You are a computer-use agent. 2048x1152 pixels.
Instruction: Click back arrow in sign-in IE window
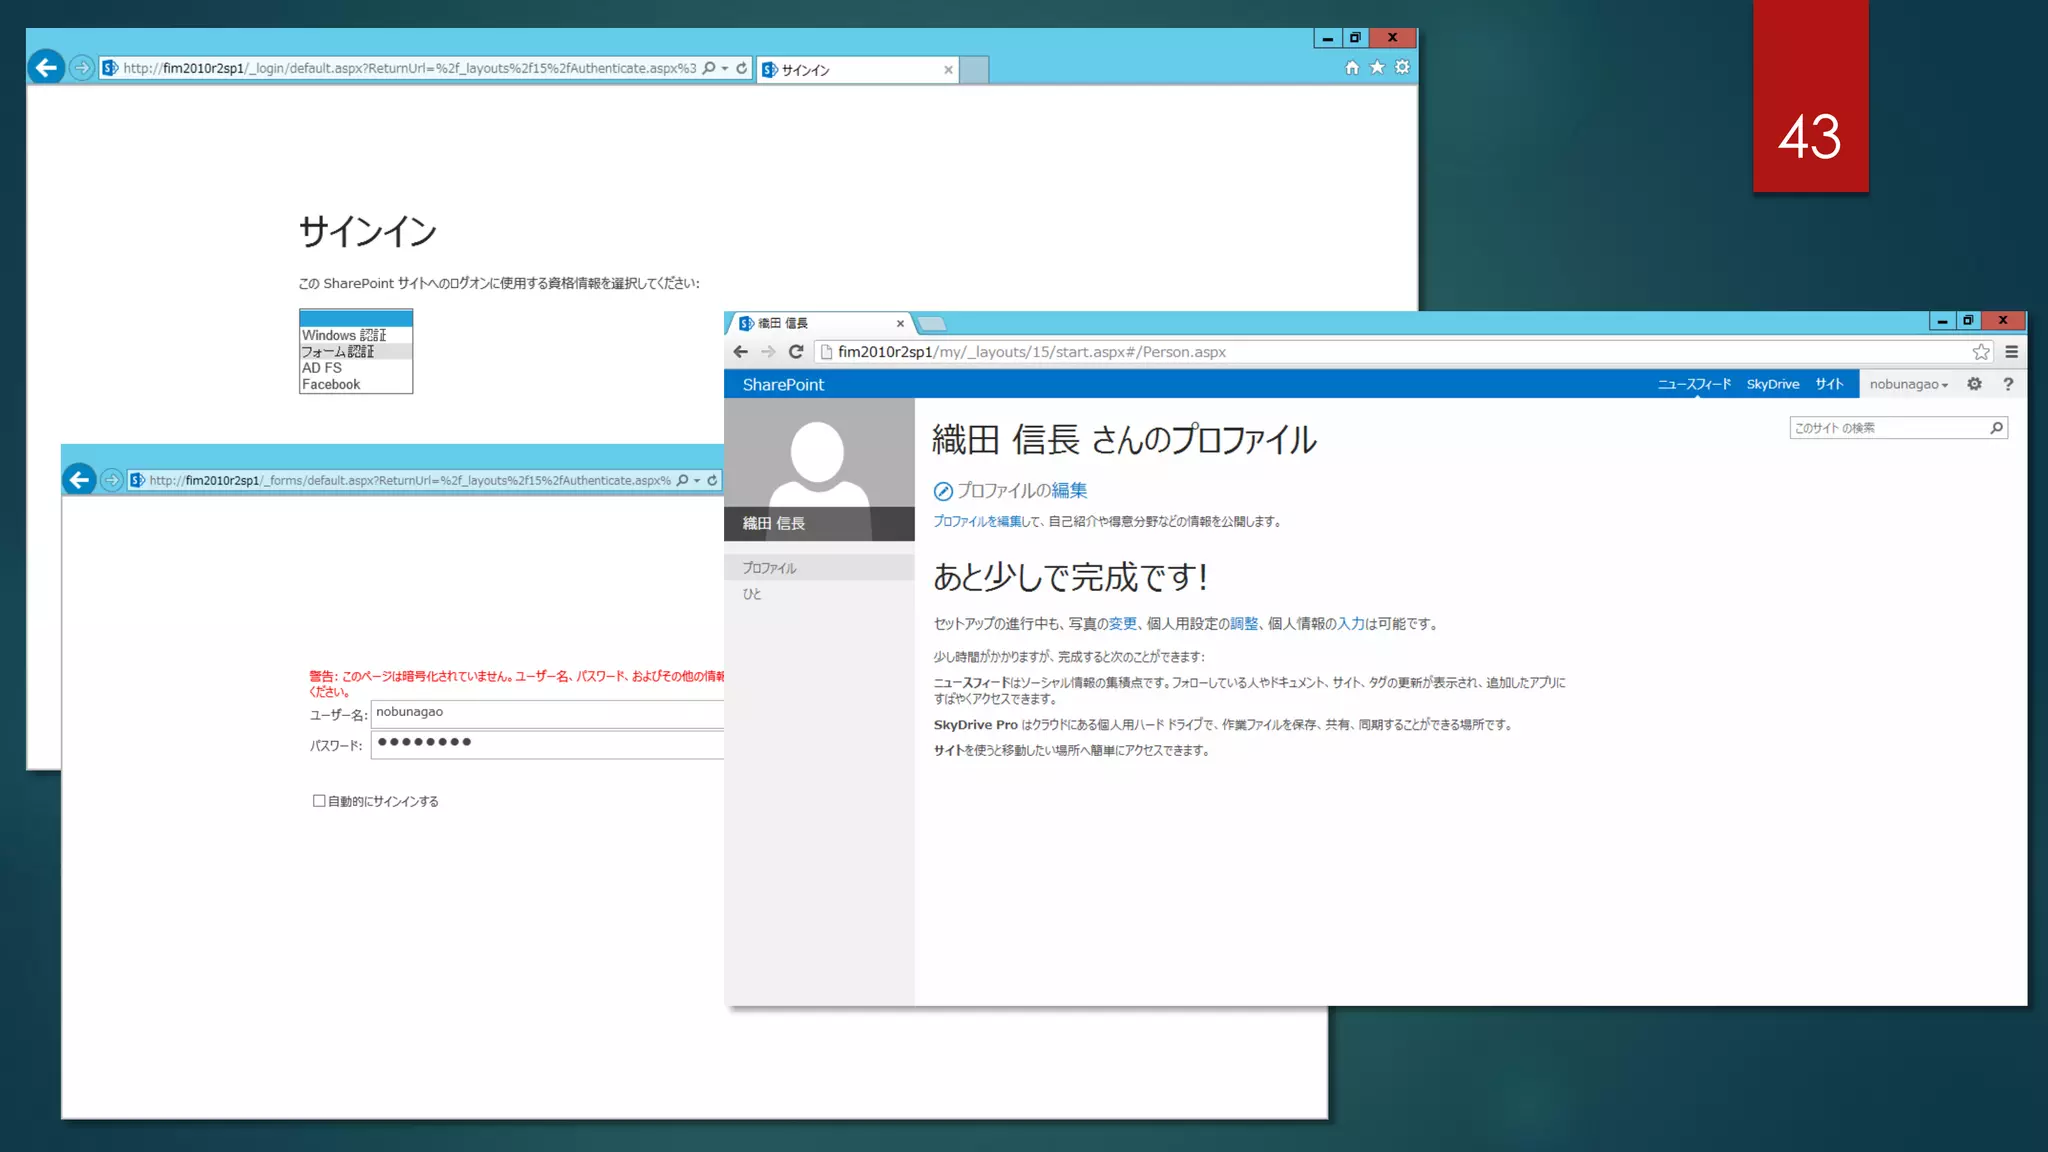(46, 68)
